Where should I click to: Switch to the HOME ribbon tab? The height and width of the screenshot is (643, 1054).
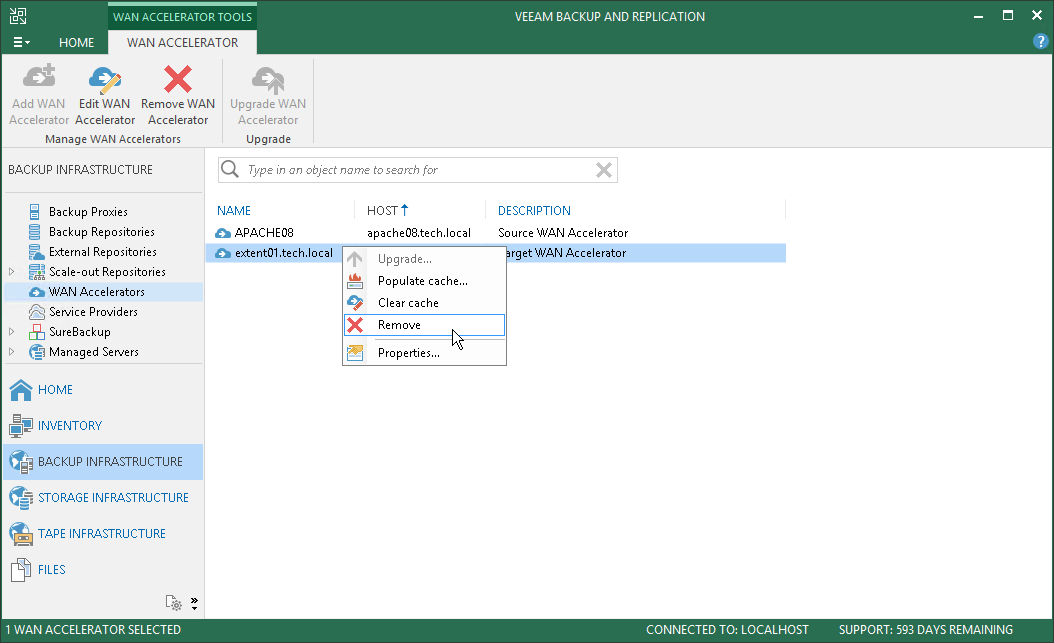[x=76, y=42]
